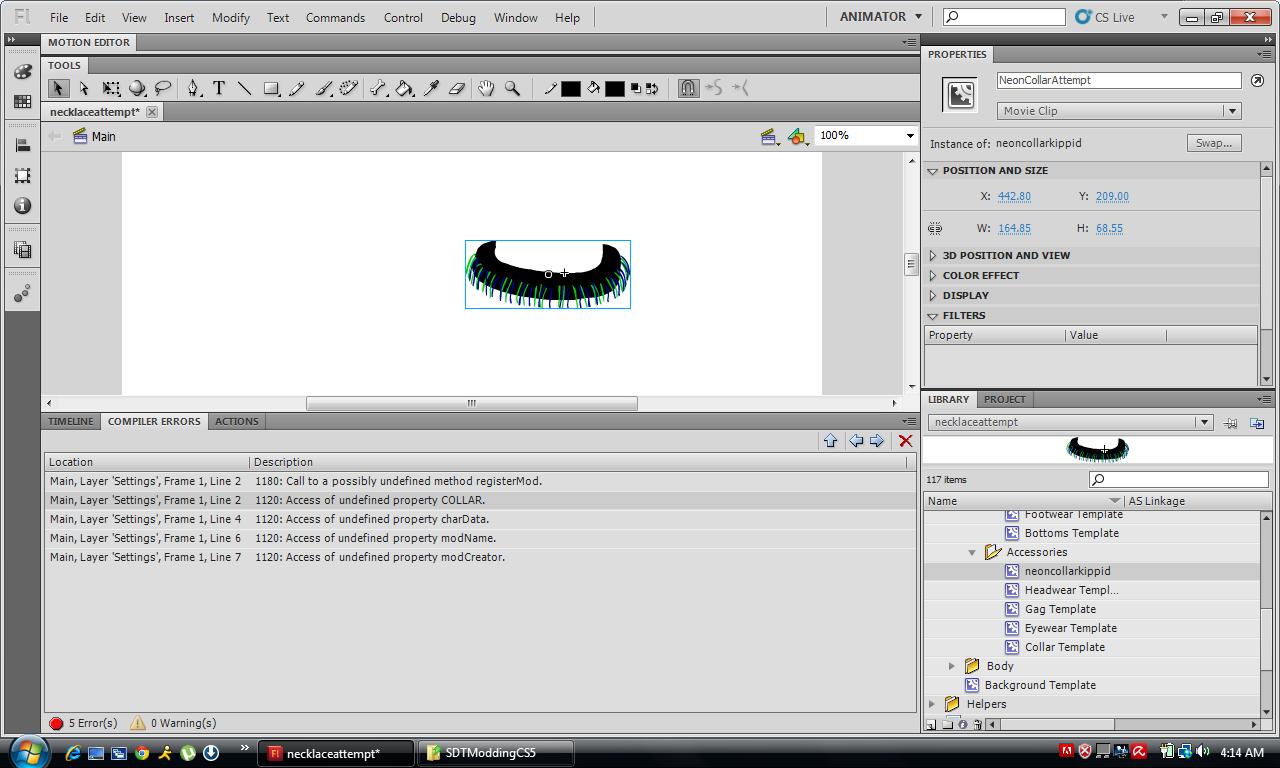
Task: Switch to the Actions tab
Action: [x=237, y=421]
